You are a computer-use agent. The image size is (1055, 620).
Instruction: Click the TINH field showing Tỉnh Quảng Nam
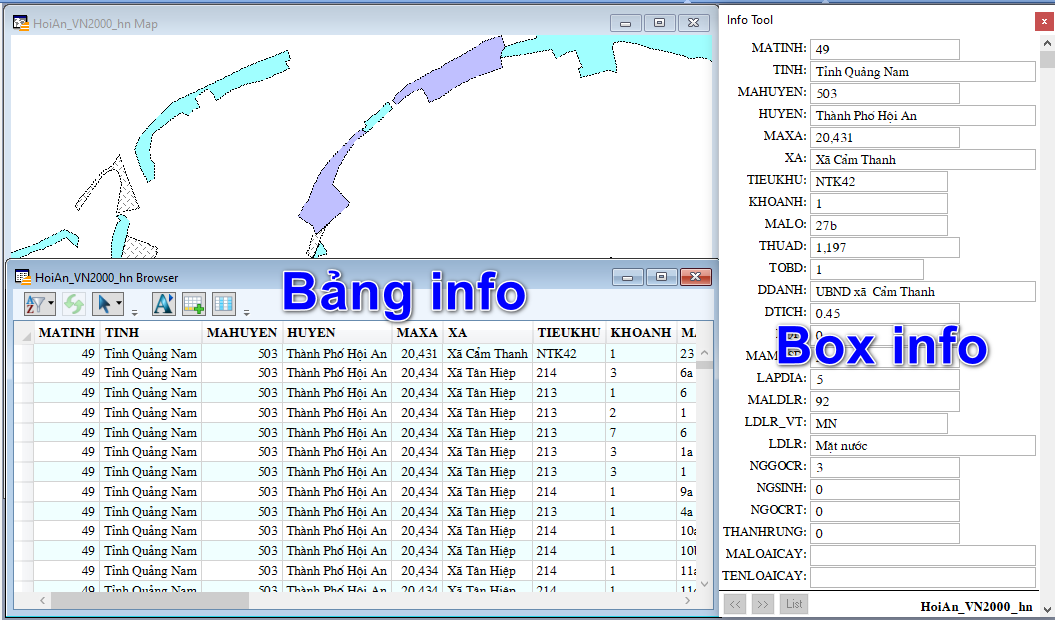[922, 71]
